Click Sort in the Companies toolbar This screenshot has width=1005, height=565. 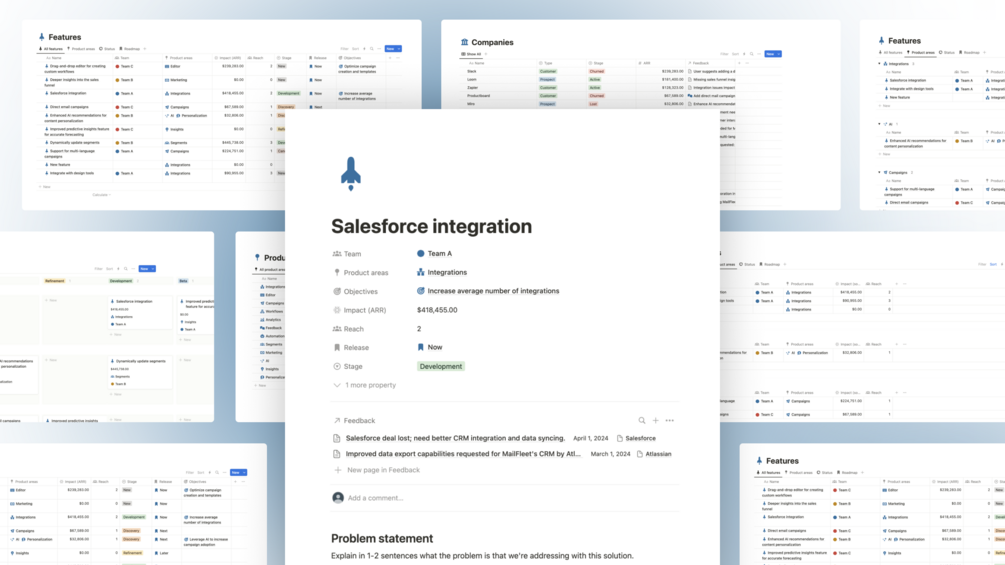click(735, 54)
